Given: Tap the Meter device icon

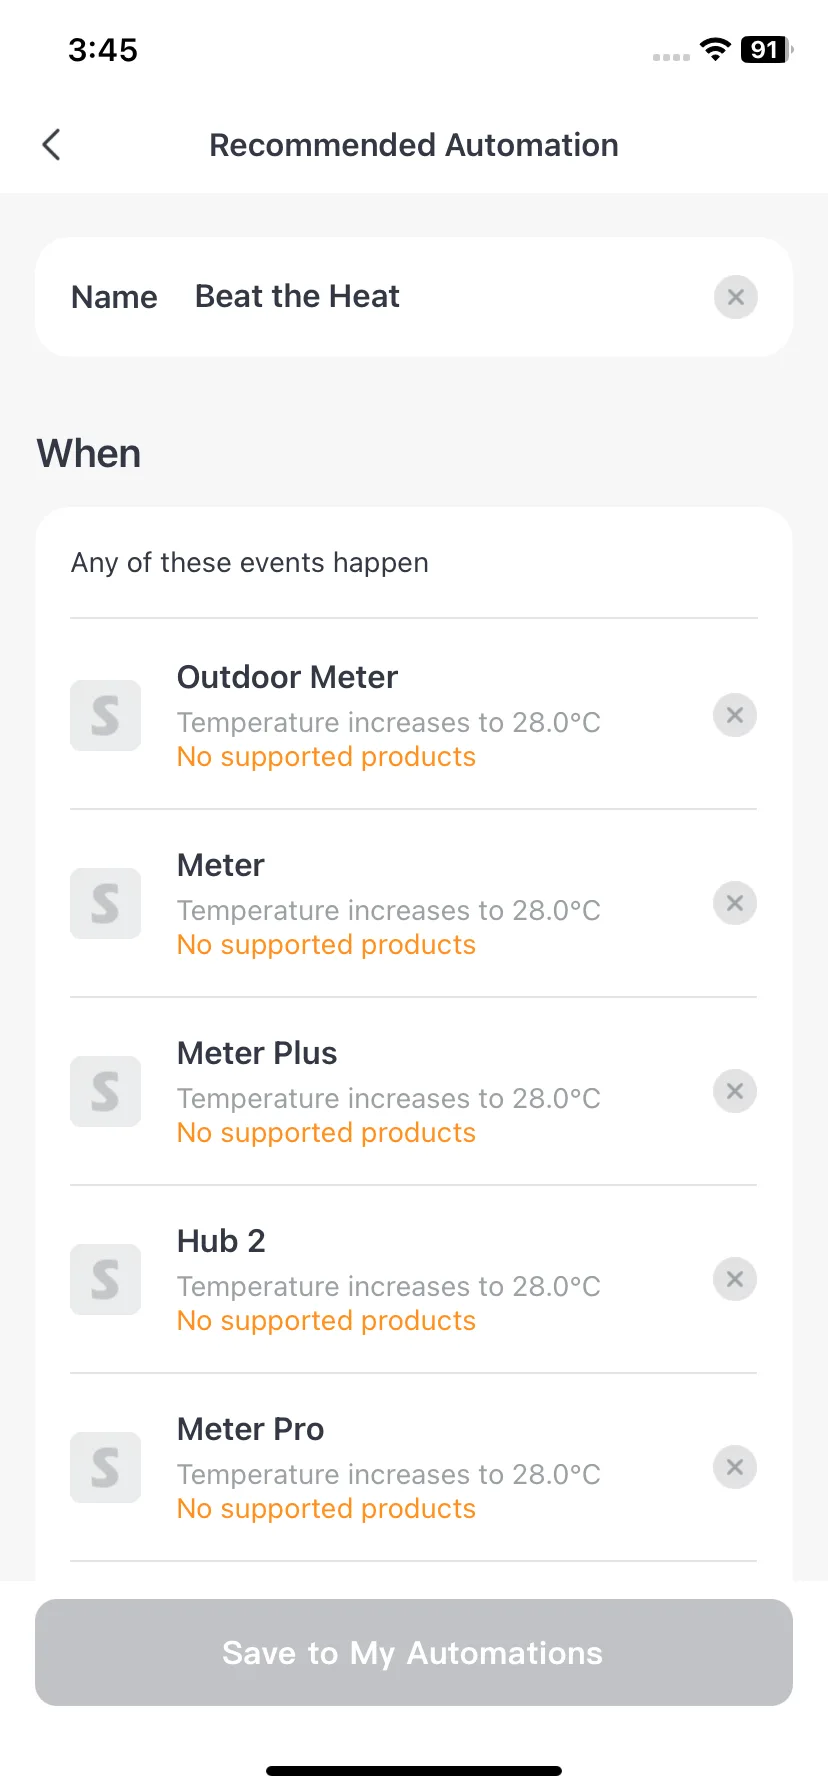Looking at the screenshot, I should click(x=105, y=904).
